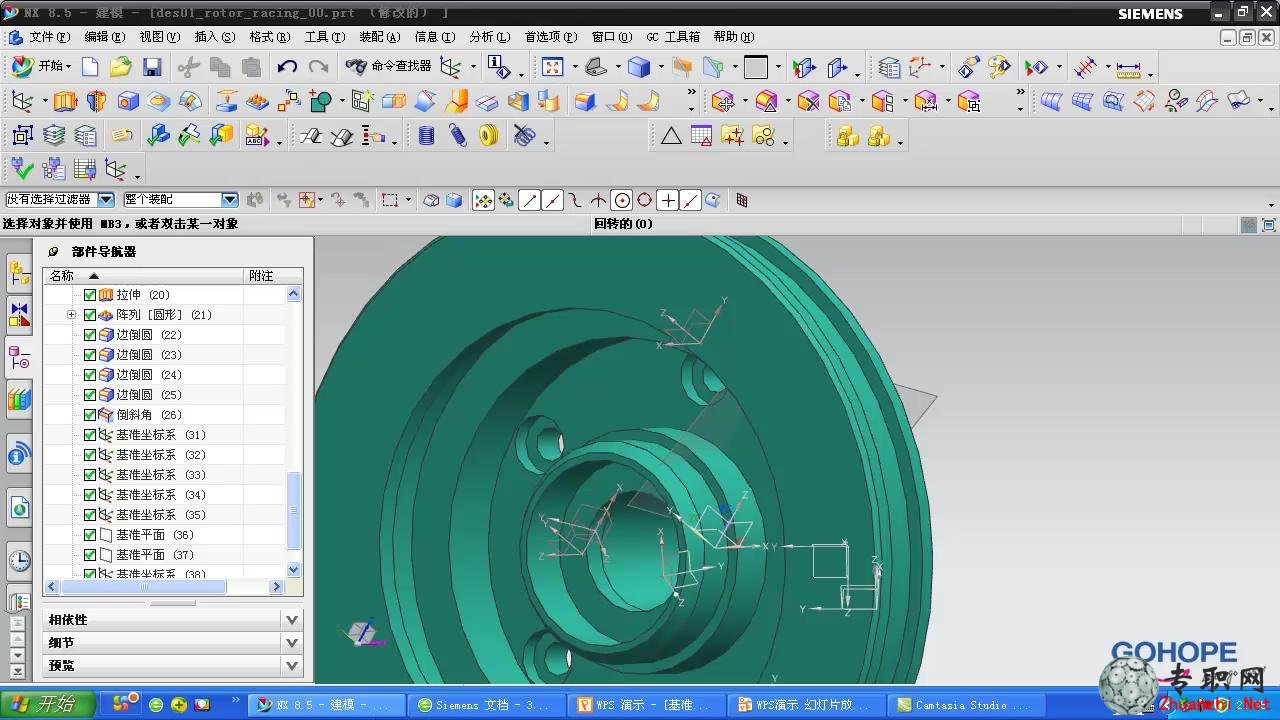Open the 插入(S) menu

(215, 37)
